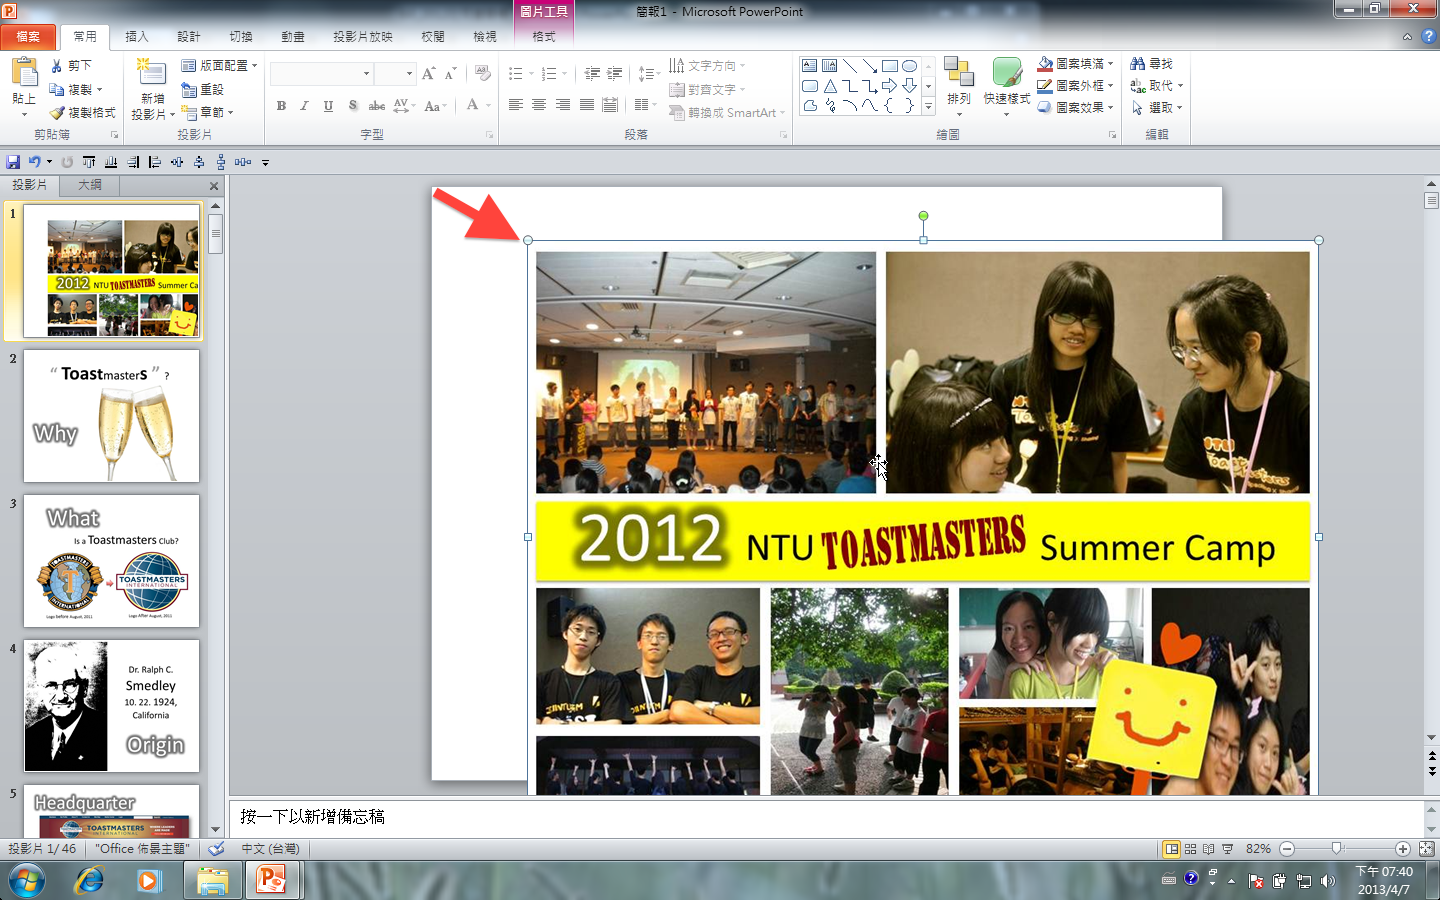This screenshot has height=900, width=1440.
Task: Clear all formatting eraser icon
Action: [483, 74]
